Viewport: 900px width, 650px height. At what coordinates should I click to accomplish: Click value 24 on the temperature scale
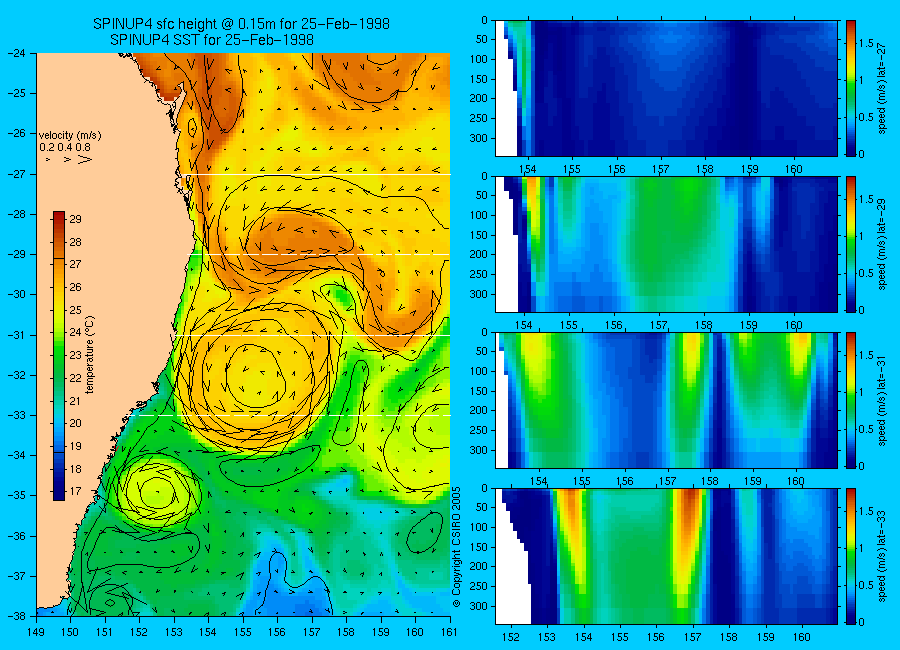(75, 332)
